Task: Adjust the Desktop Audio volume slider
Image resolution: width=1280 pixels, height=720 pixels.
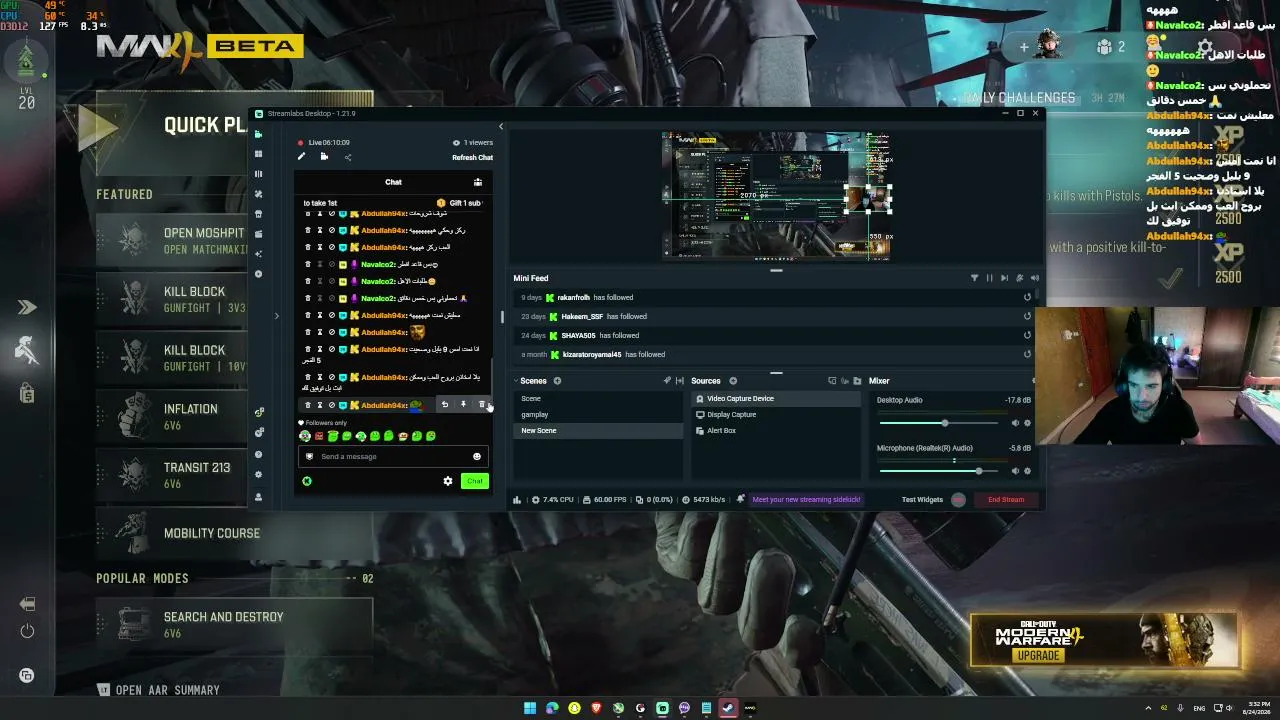Action: pyautogui.click(x=938, y=423)
